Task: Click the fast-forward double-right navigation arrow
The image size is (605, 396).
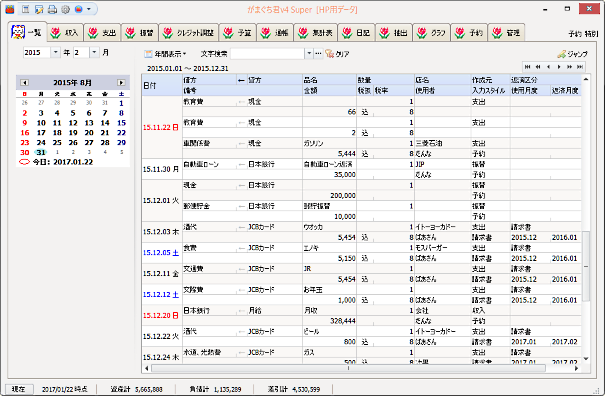Action: [x=570, y=67]
